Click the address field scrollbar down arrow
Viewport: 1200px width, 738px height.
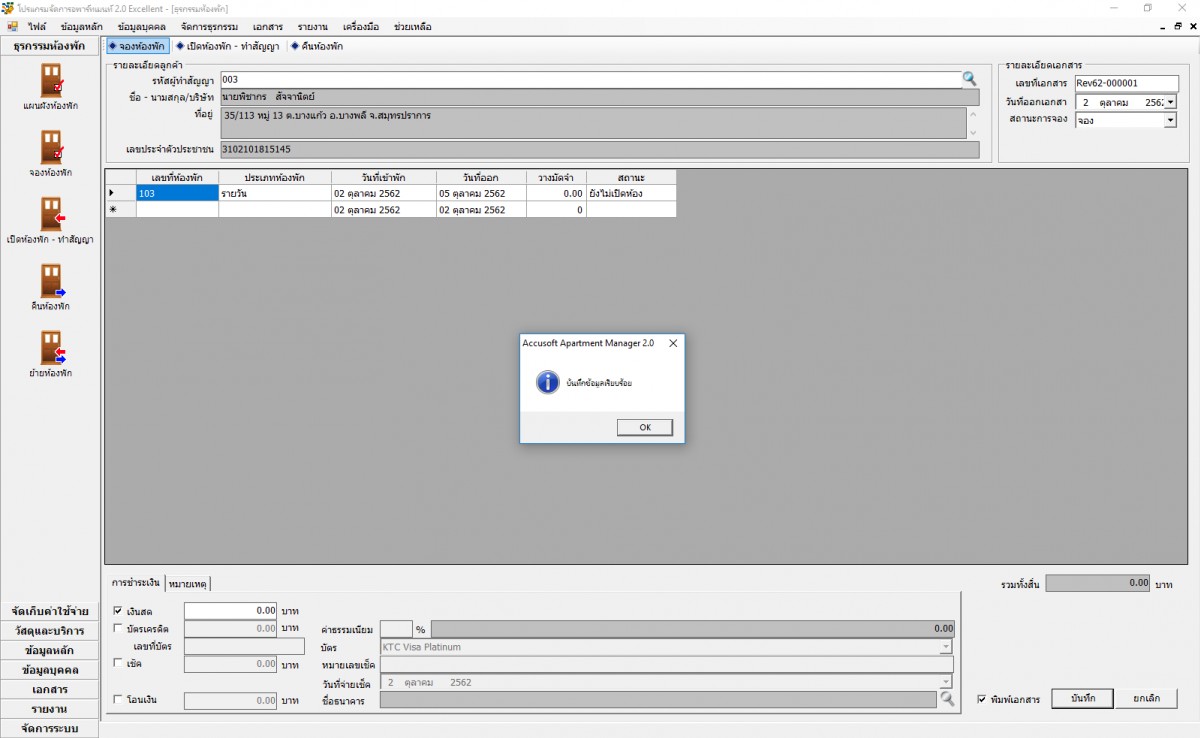(x=973, y=132)
